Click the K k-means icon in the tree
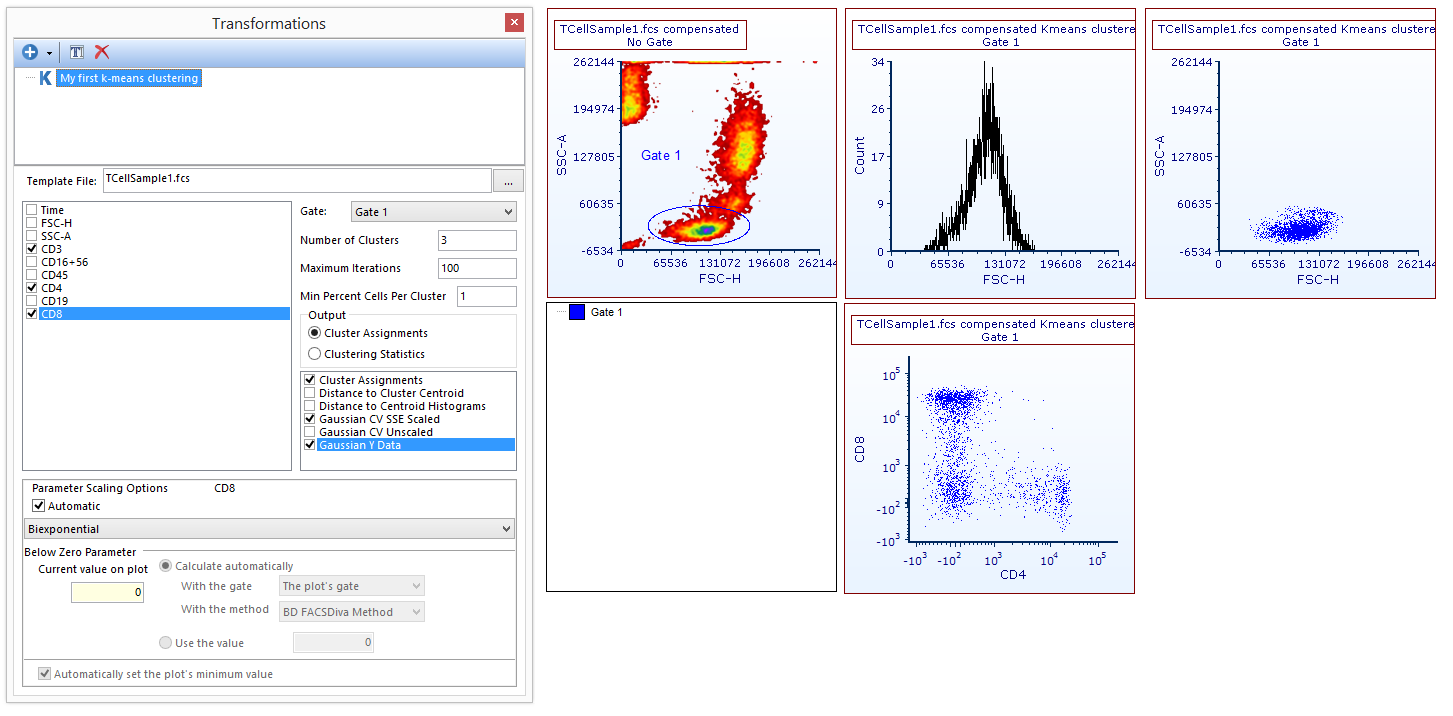This screenshot has height=716, width=1453. 45,78
